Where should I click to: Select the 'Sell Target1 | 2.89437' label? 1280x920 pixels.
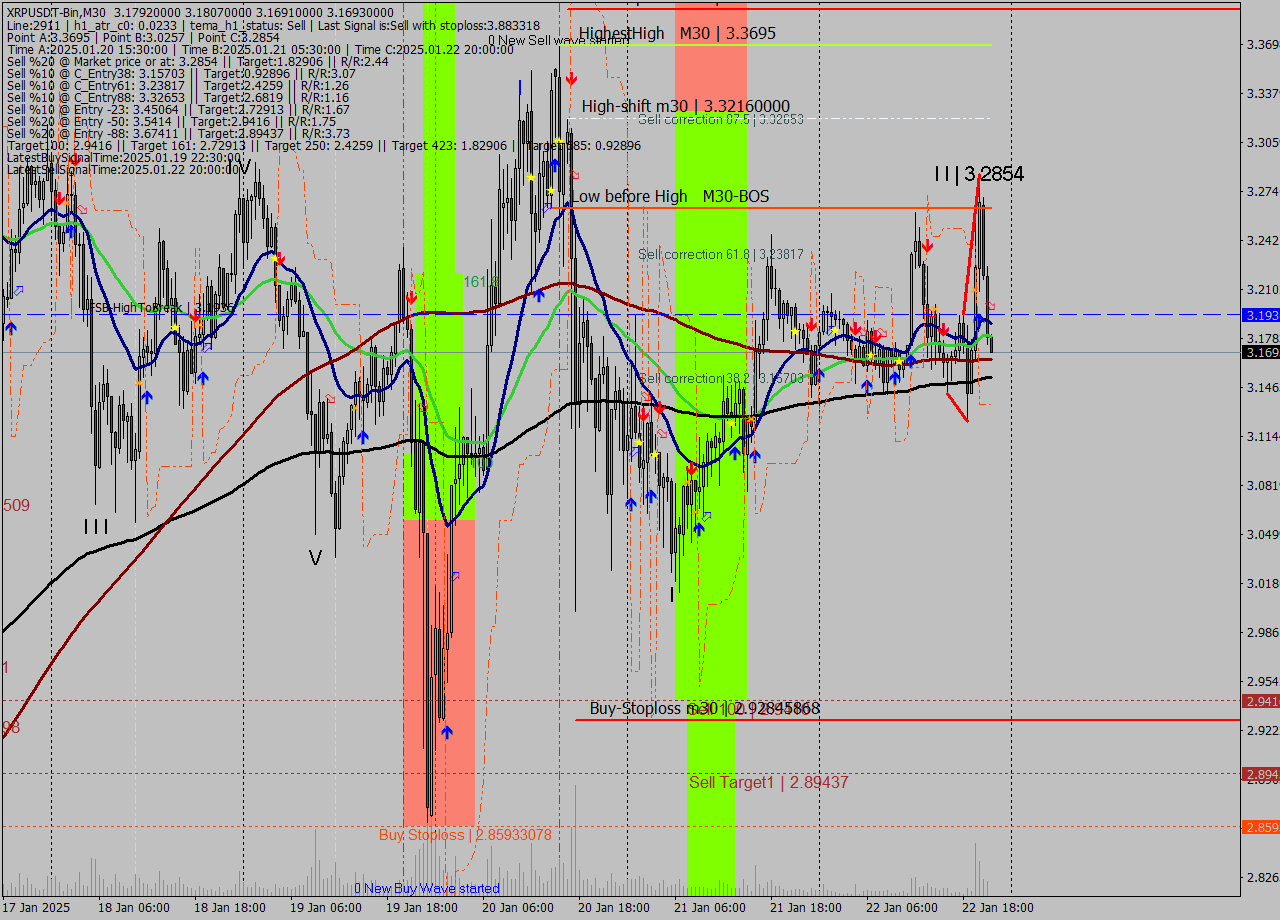tap(768, 782)
